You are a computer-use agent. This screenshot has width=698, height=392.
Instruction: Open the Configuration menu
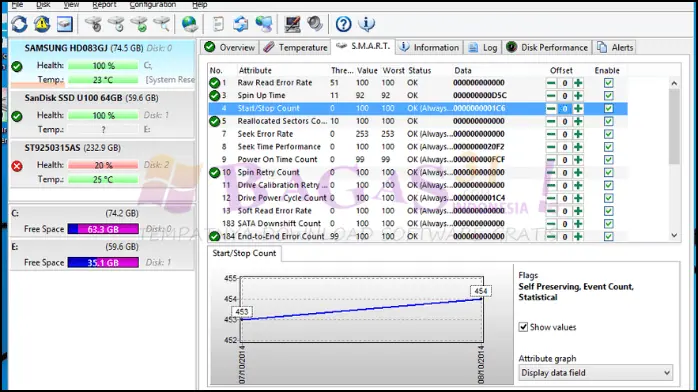[x=152, y=4]
